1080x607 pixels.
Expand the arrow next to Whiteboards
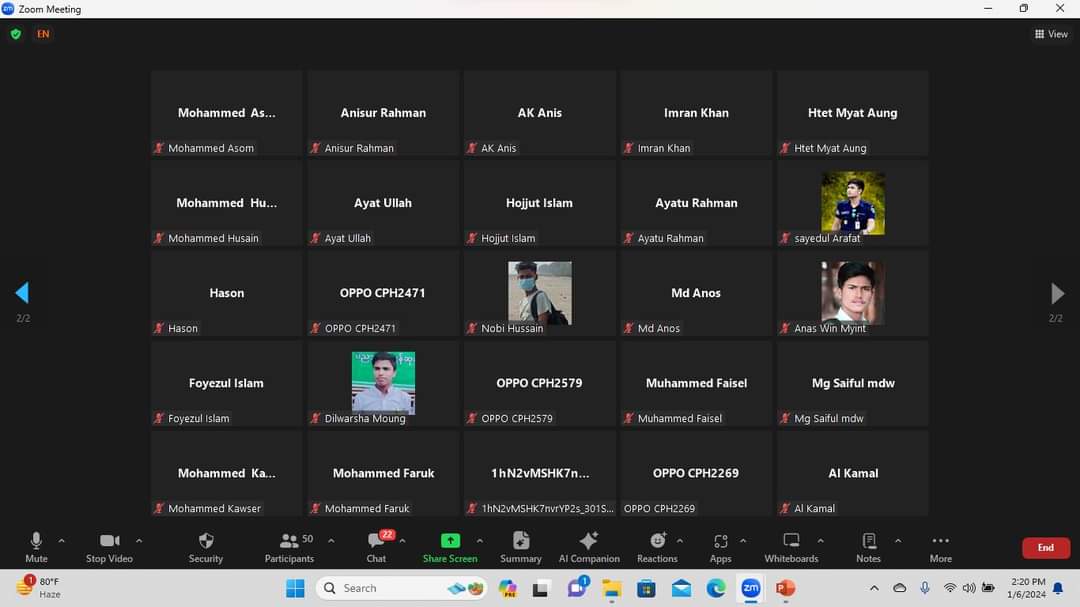pos(820,541)
